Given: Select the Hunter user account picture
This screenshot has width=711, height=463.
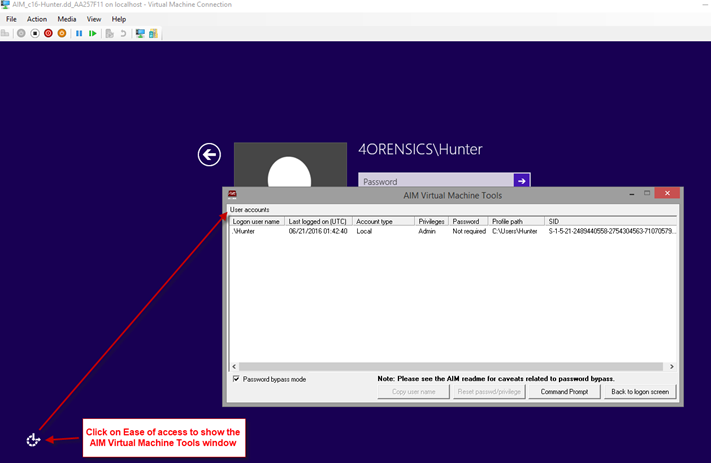Looking at the screenshot, I should tap(290, 165).
